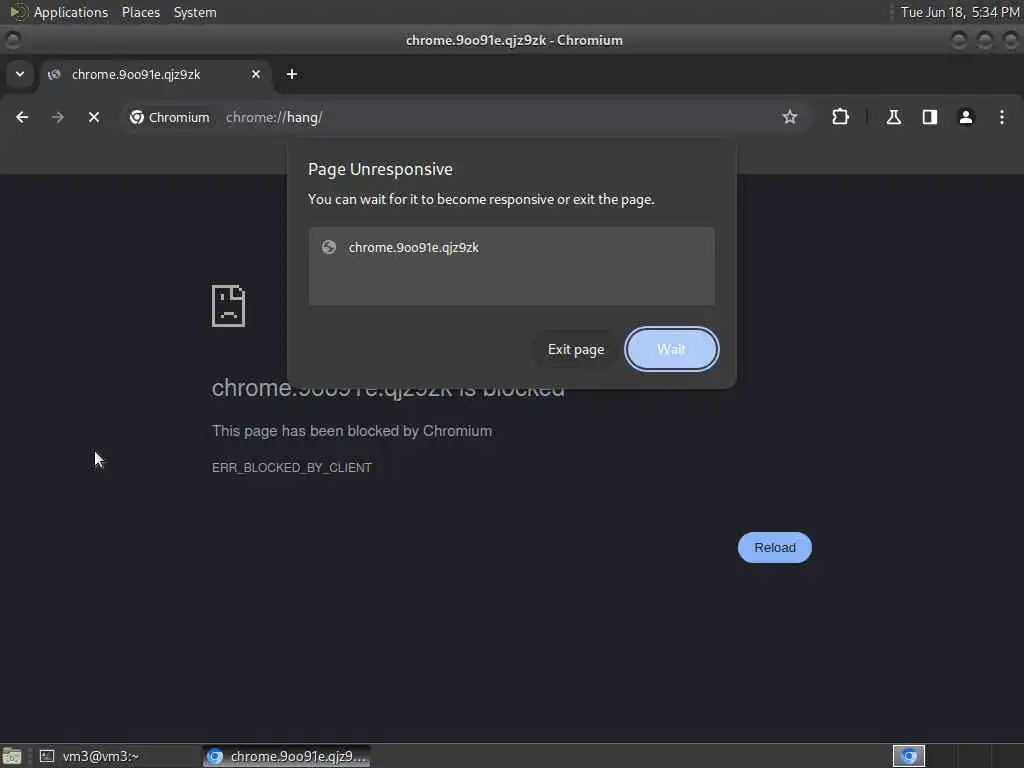Open the Places menu
Viewport: 1024px width, 768px height.
pos(141,12)
